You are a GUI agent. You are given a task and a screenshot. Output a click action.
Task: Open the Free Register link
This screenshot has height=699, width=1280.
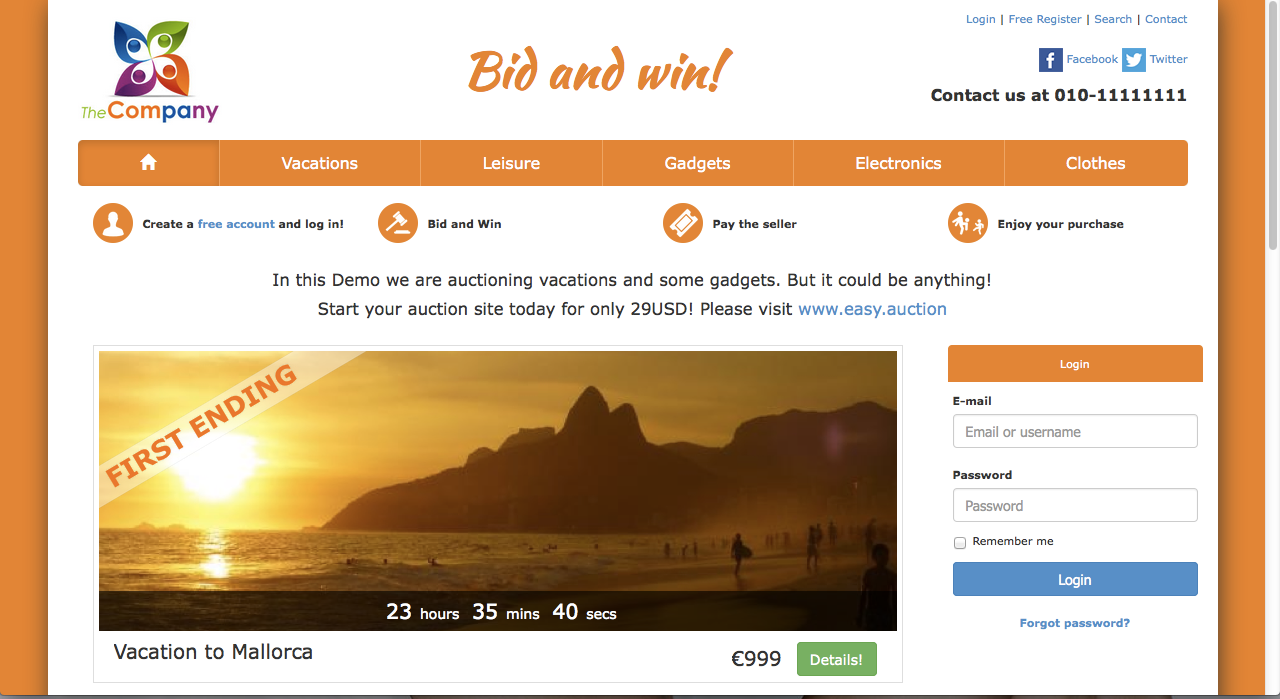[x=1045, y=19]
